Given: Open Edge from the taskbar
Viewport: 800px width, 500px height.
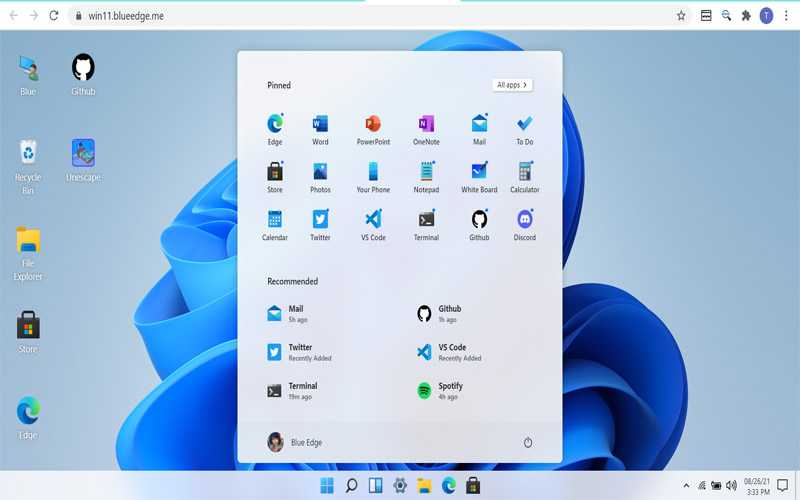Looking at the screenshot, I should click(449, 486).
